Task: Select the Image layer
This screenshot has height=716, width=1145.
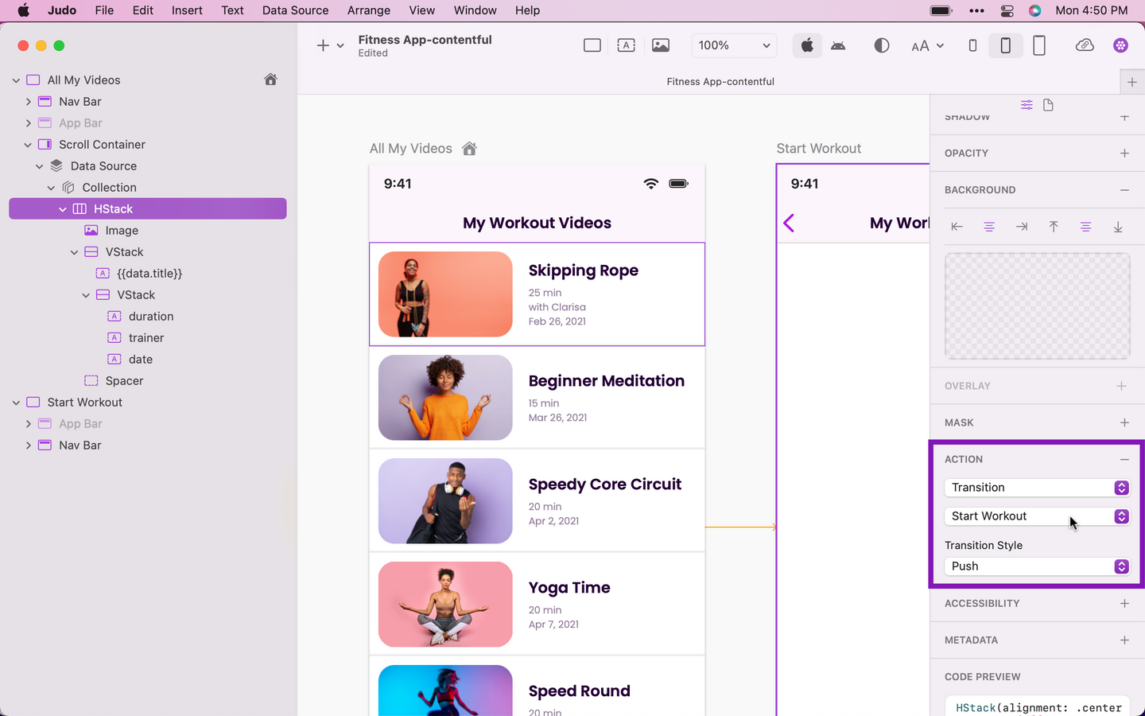Action: (121, 231)
